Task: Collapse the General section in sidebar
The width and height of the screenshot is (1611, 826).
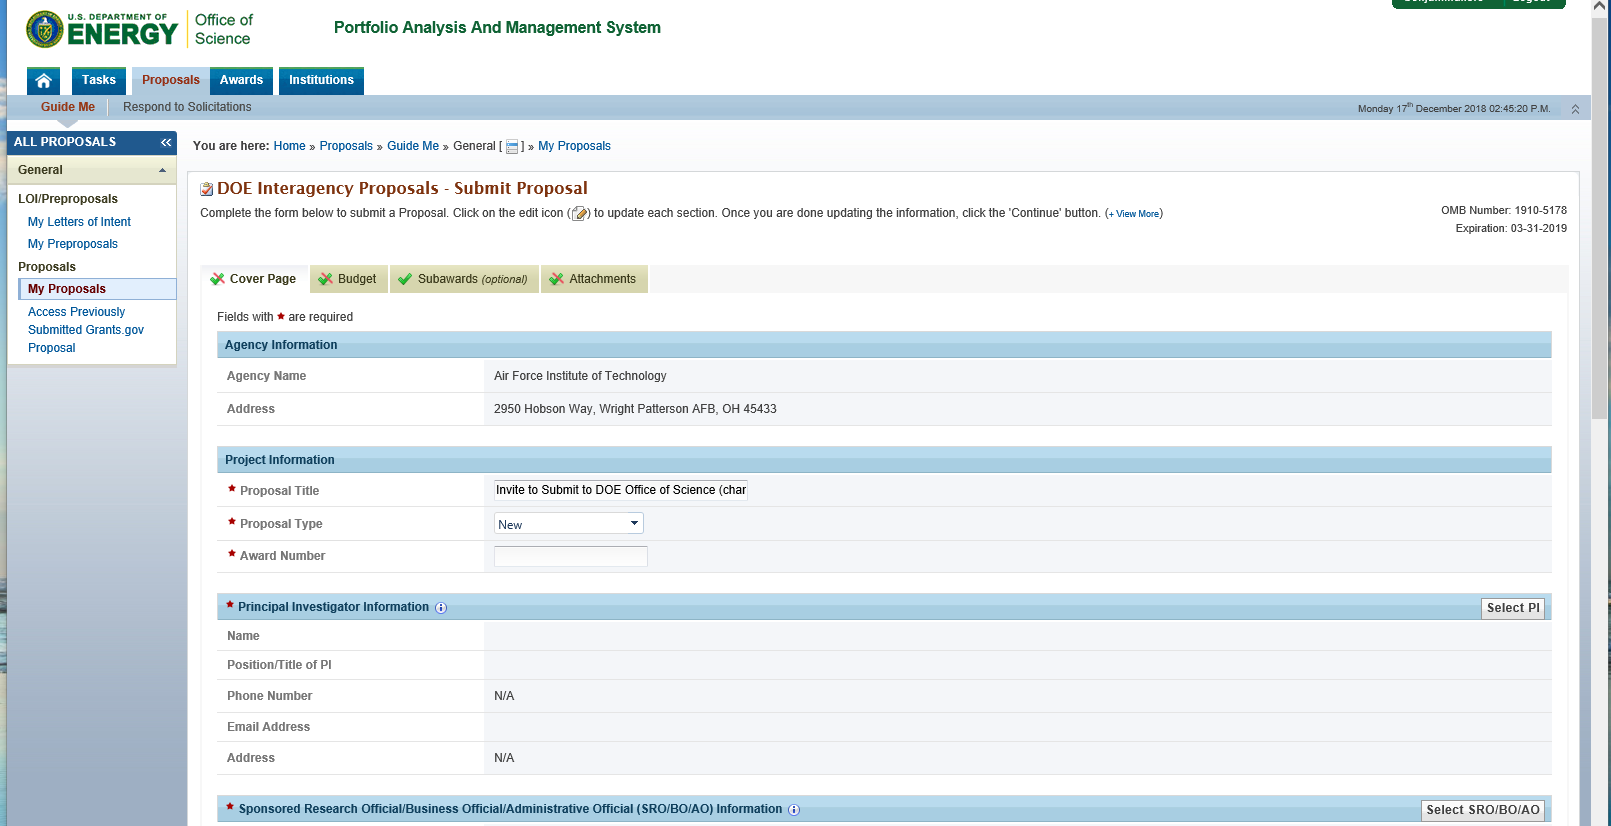Action: point(162,171)
